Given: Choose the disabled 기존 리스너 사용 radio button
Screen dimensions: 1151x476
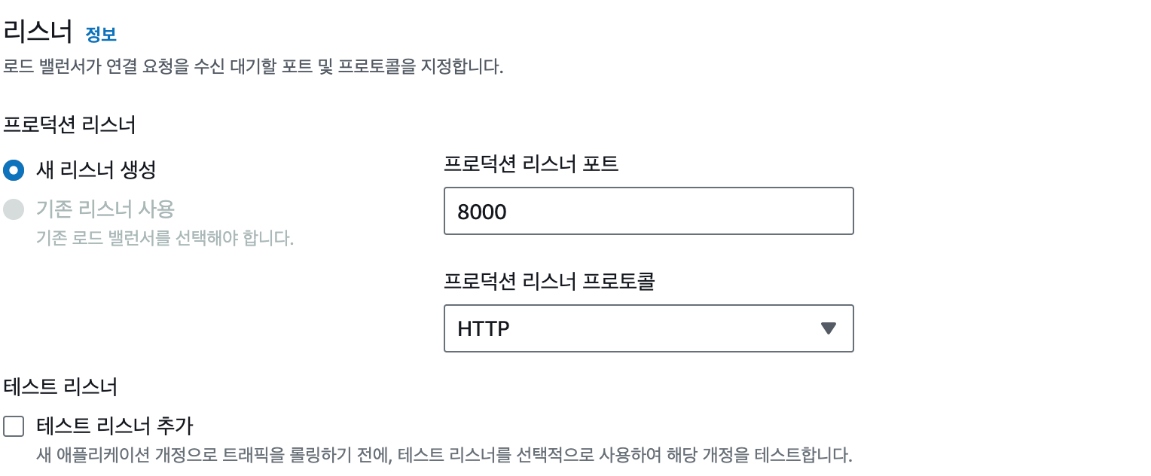Looking at the screenshot, I should tap(14, 209).
